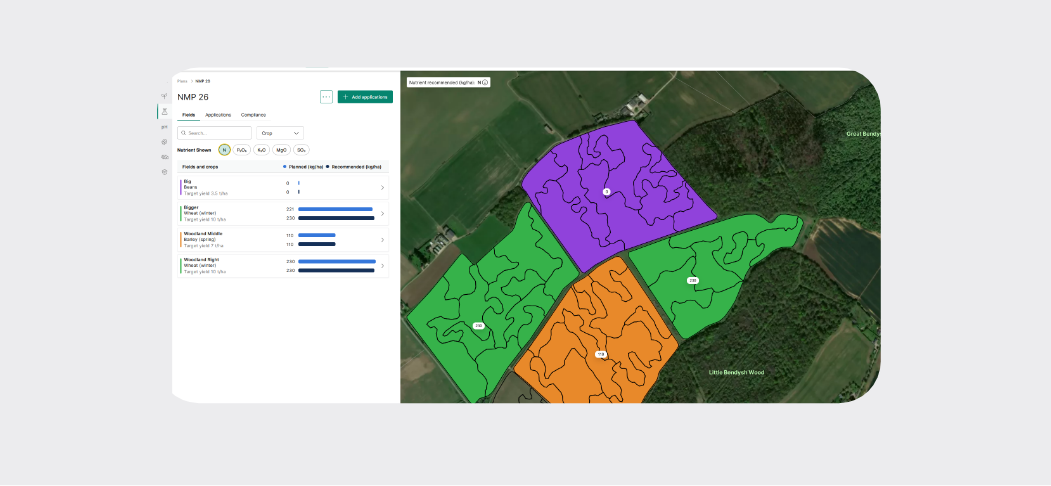Open the bottom hexagon sidebar icon
The image size is (1051, 486).
point(164,172)
